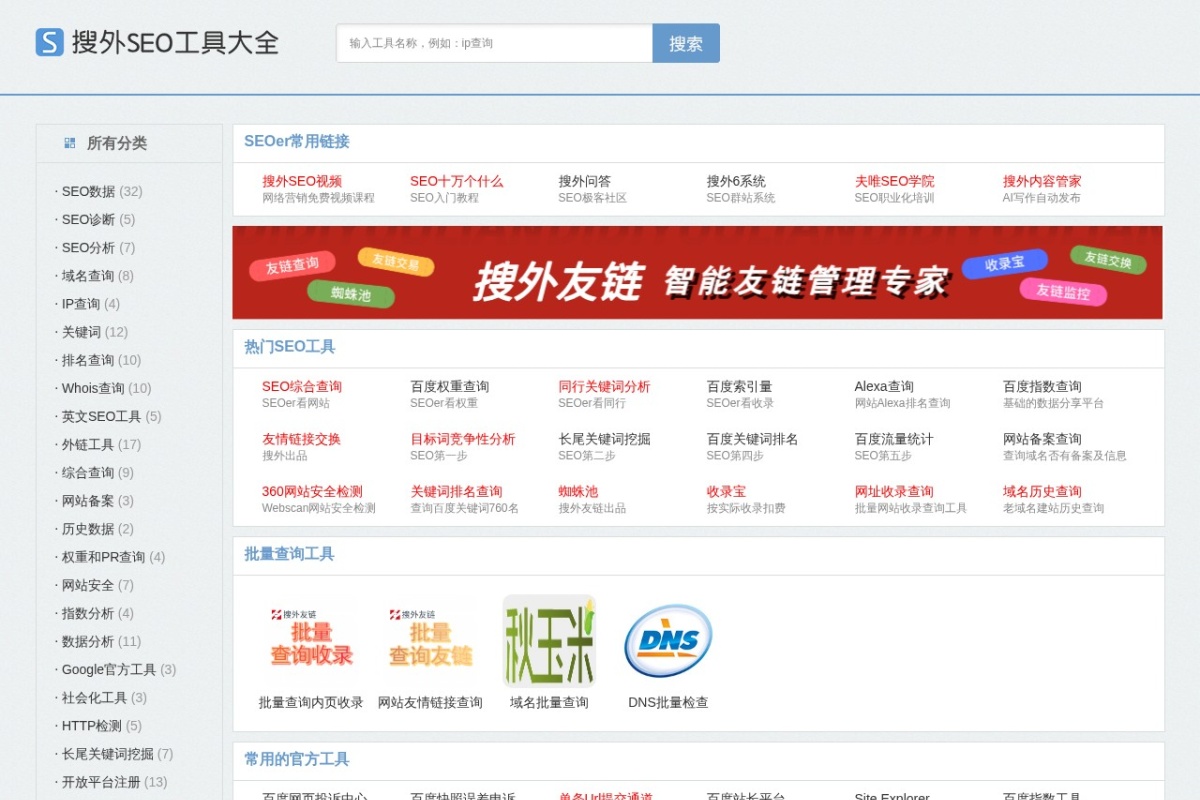Click the 热门SEO工具 section heading

coord(290,347)
